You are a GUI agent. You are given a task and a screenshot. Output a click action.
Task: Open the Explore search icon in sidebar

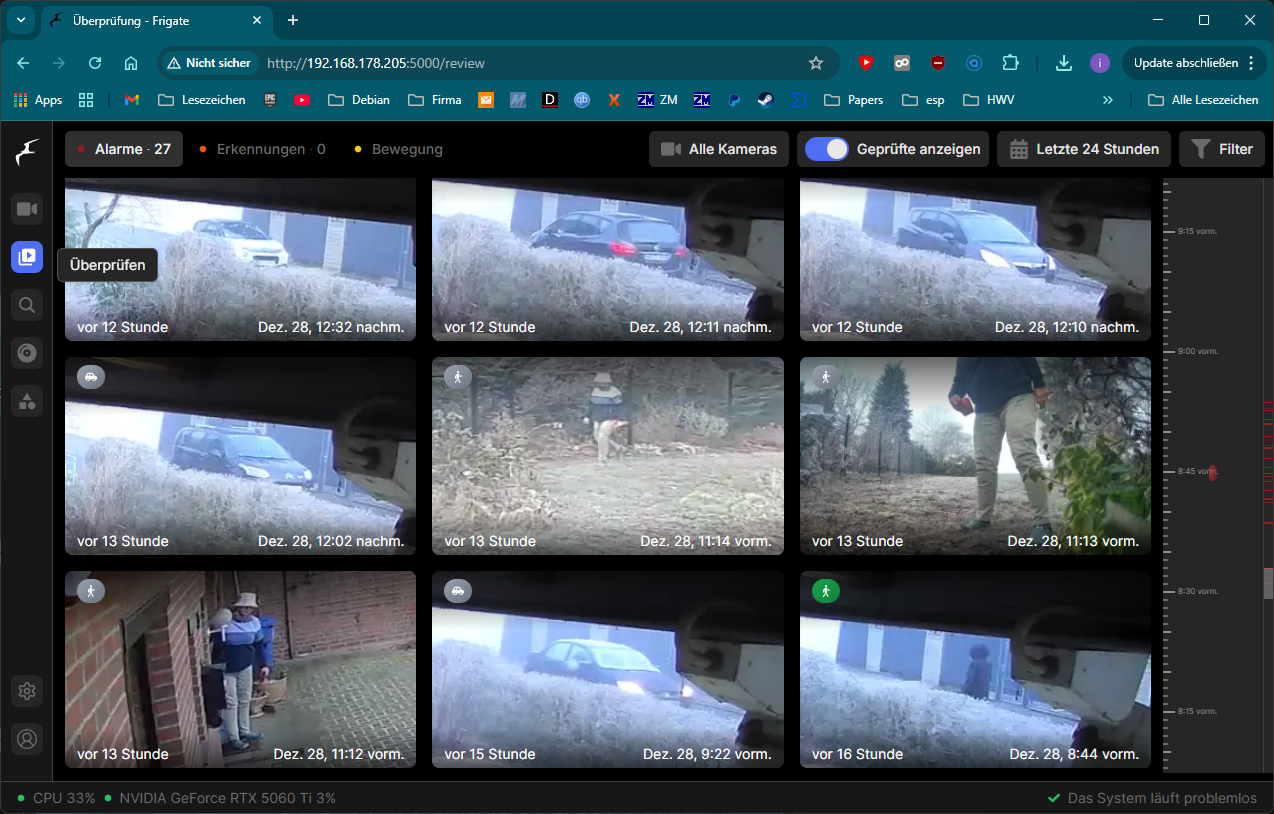click(27, 305)
